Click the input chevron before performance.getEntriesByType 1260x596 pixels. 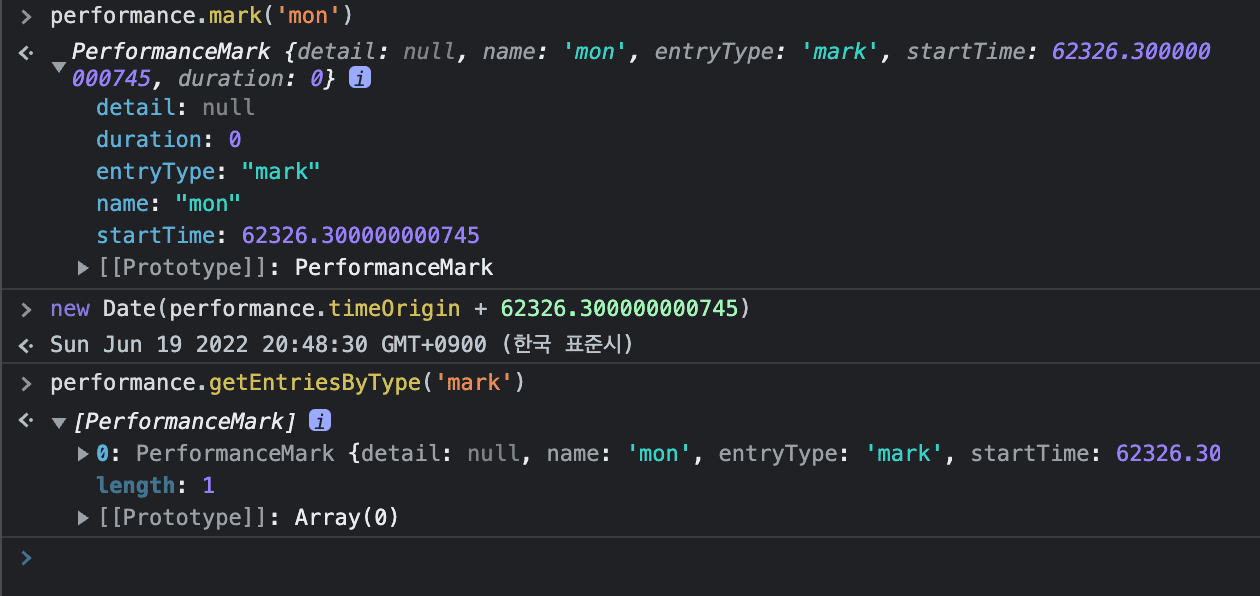click(x=26, y=383)
